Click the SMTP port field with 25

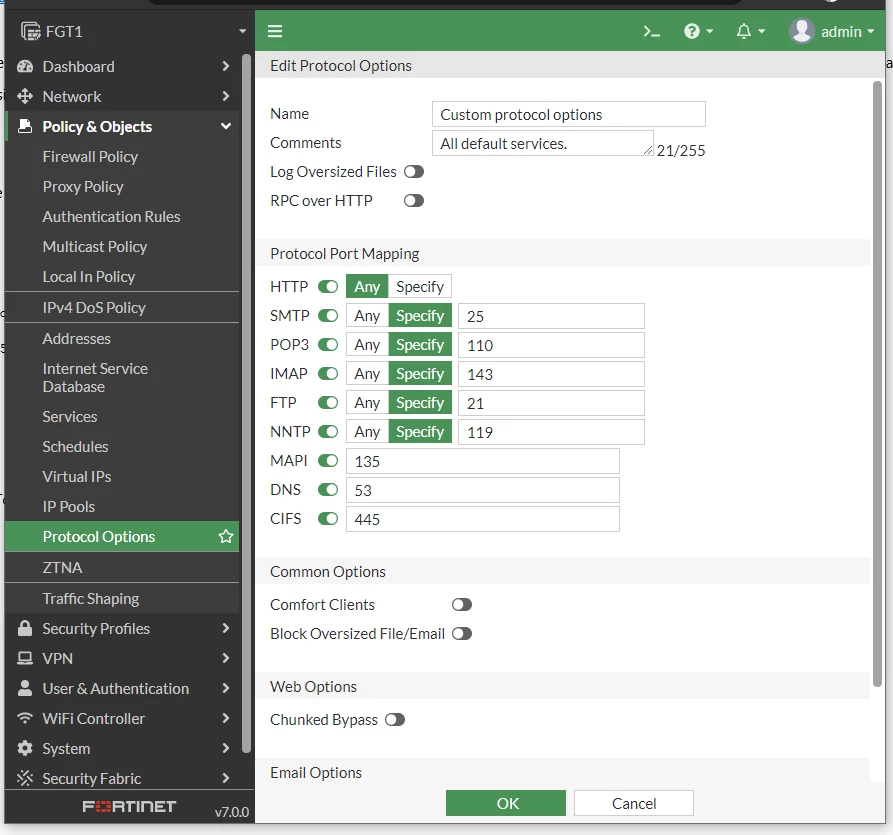click(551, 316)
